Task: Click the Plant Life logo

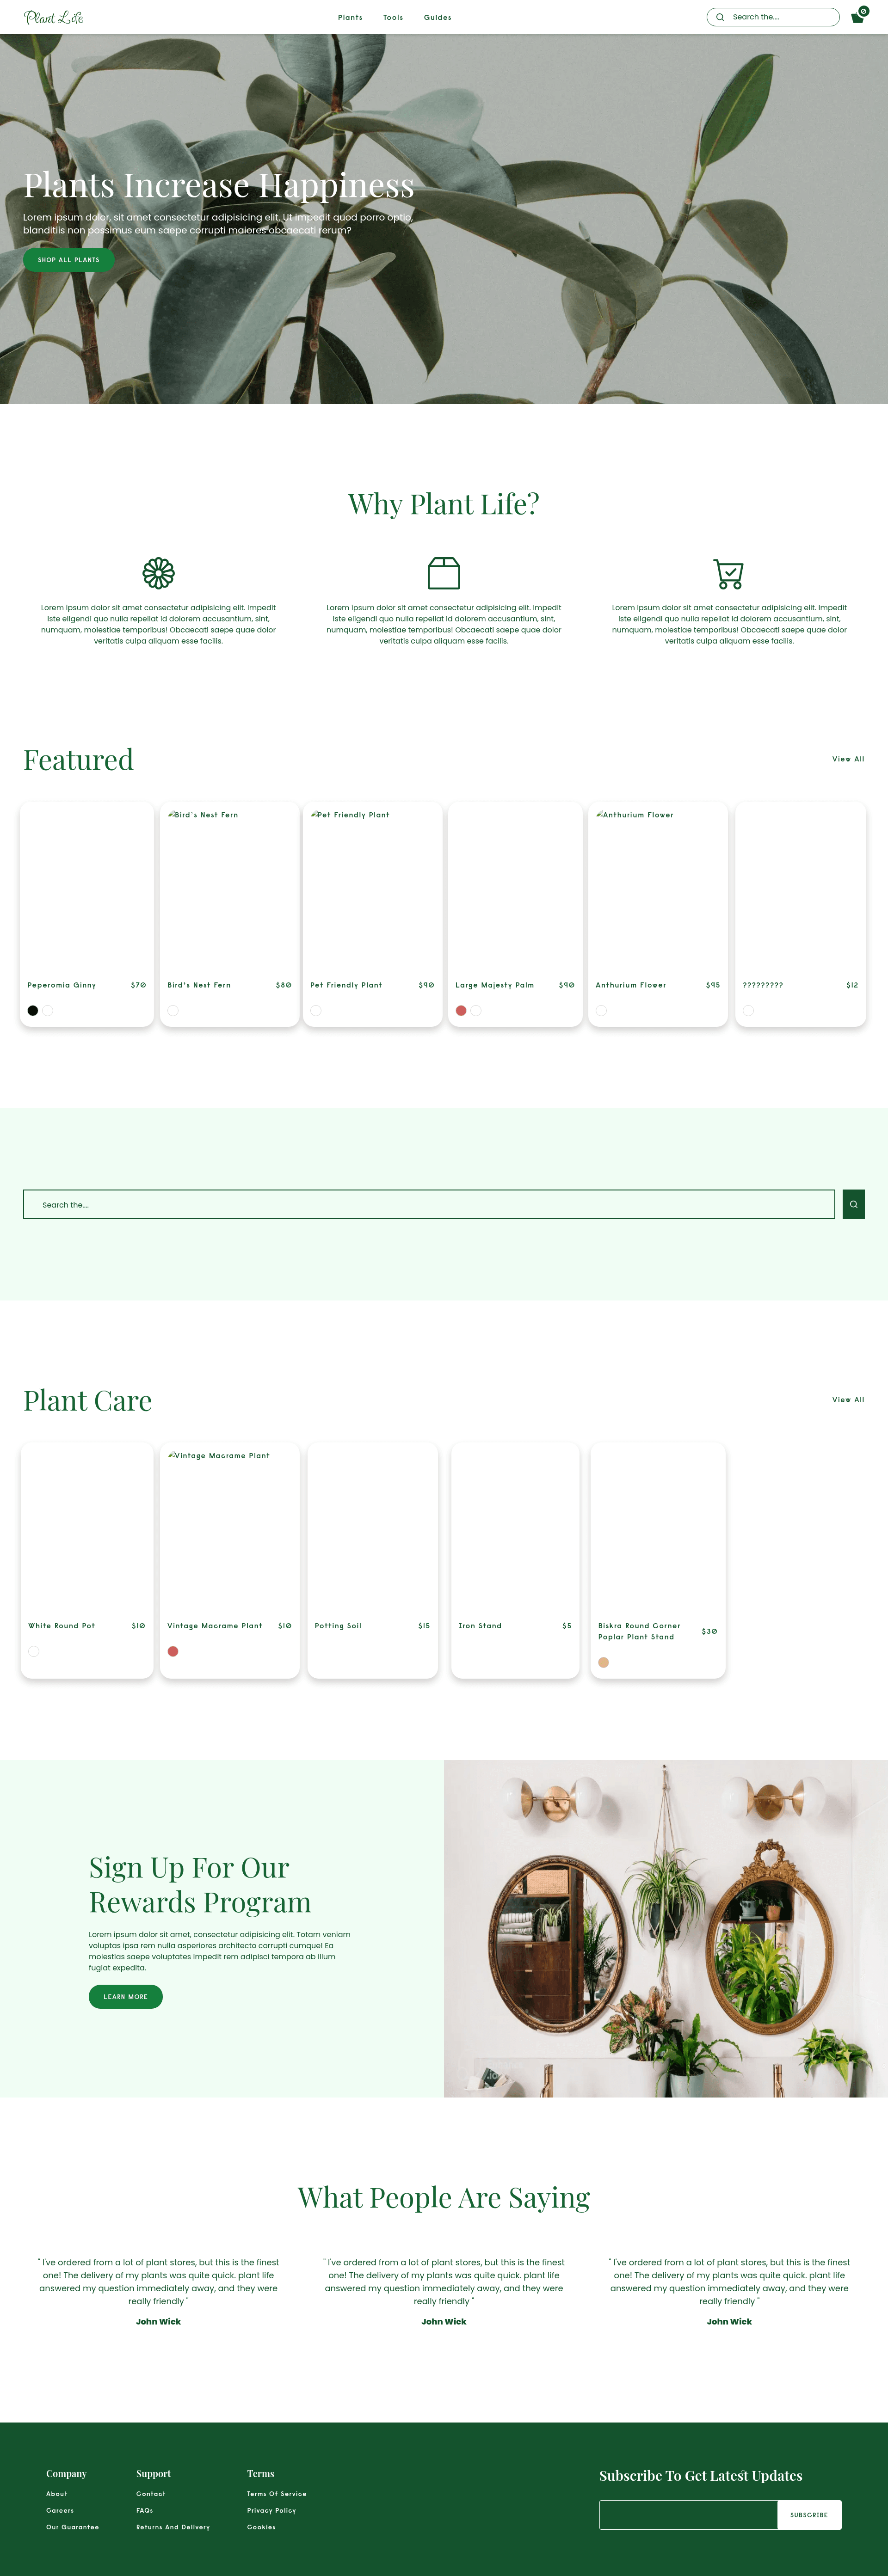Action: click(x=54, y=17)
